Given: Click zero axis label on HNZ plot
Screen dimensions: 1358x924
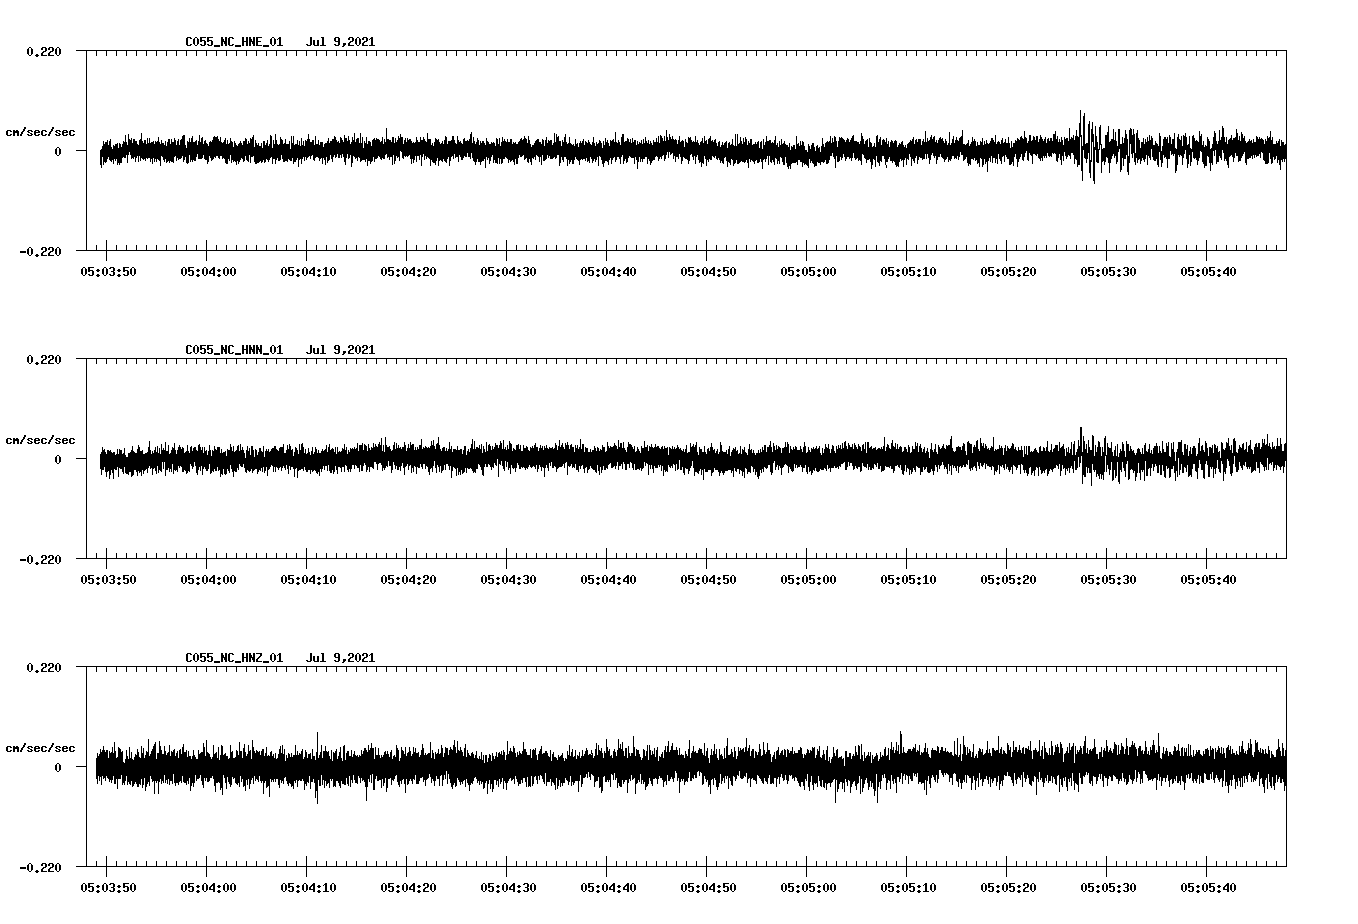Looking at the screenshot, I should 58,767.
